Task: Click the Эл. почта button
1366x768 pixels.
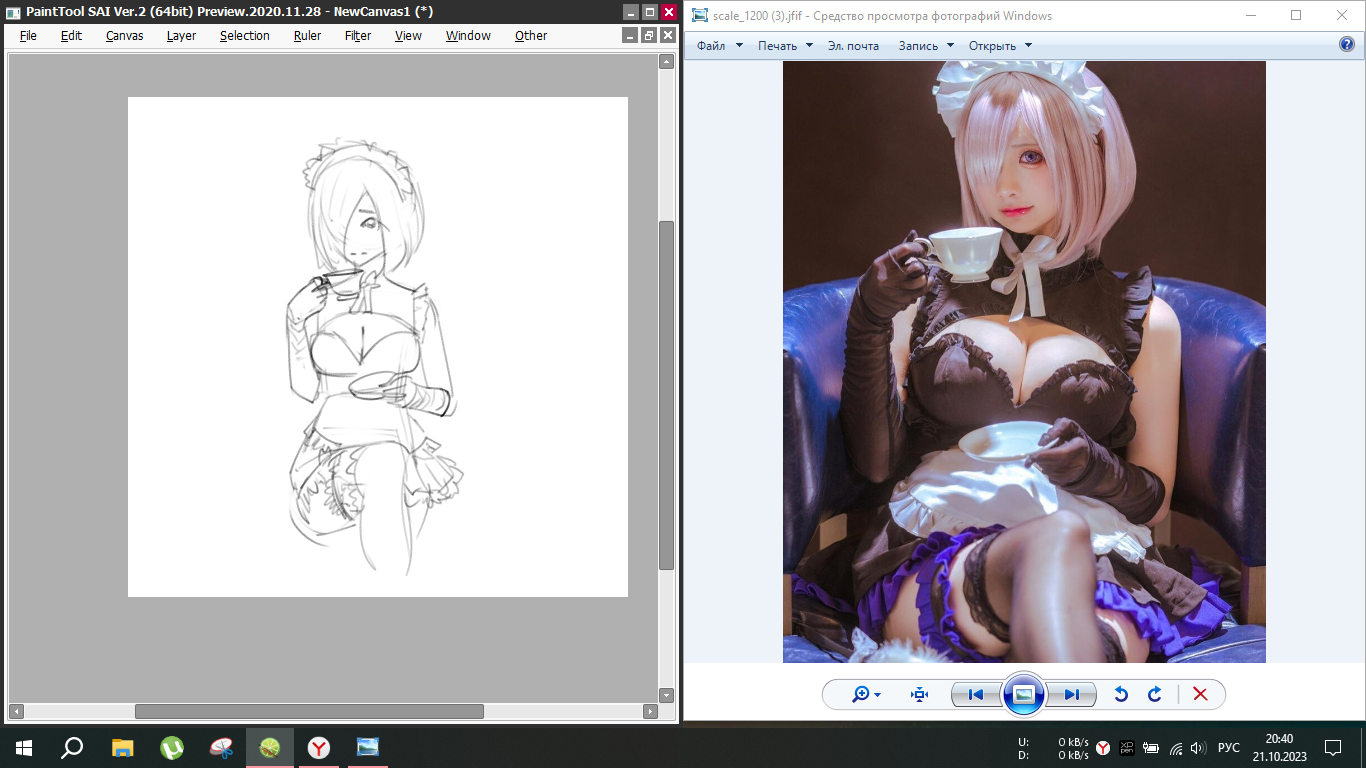Action: click(x=853, y=46)
